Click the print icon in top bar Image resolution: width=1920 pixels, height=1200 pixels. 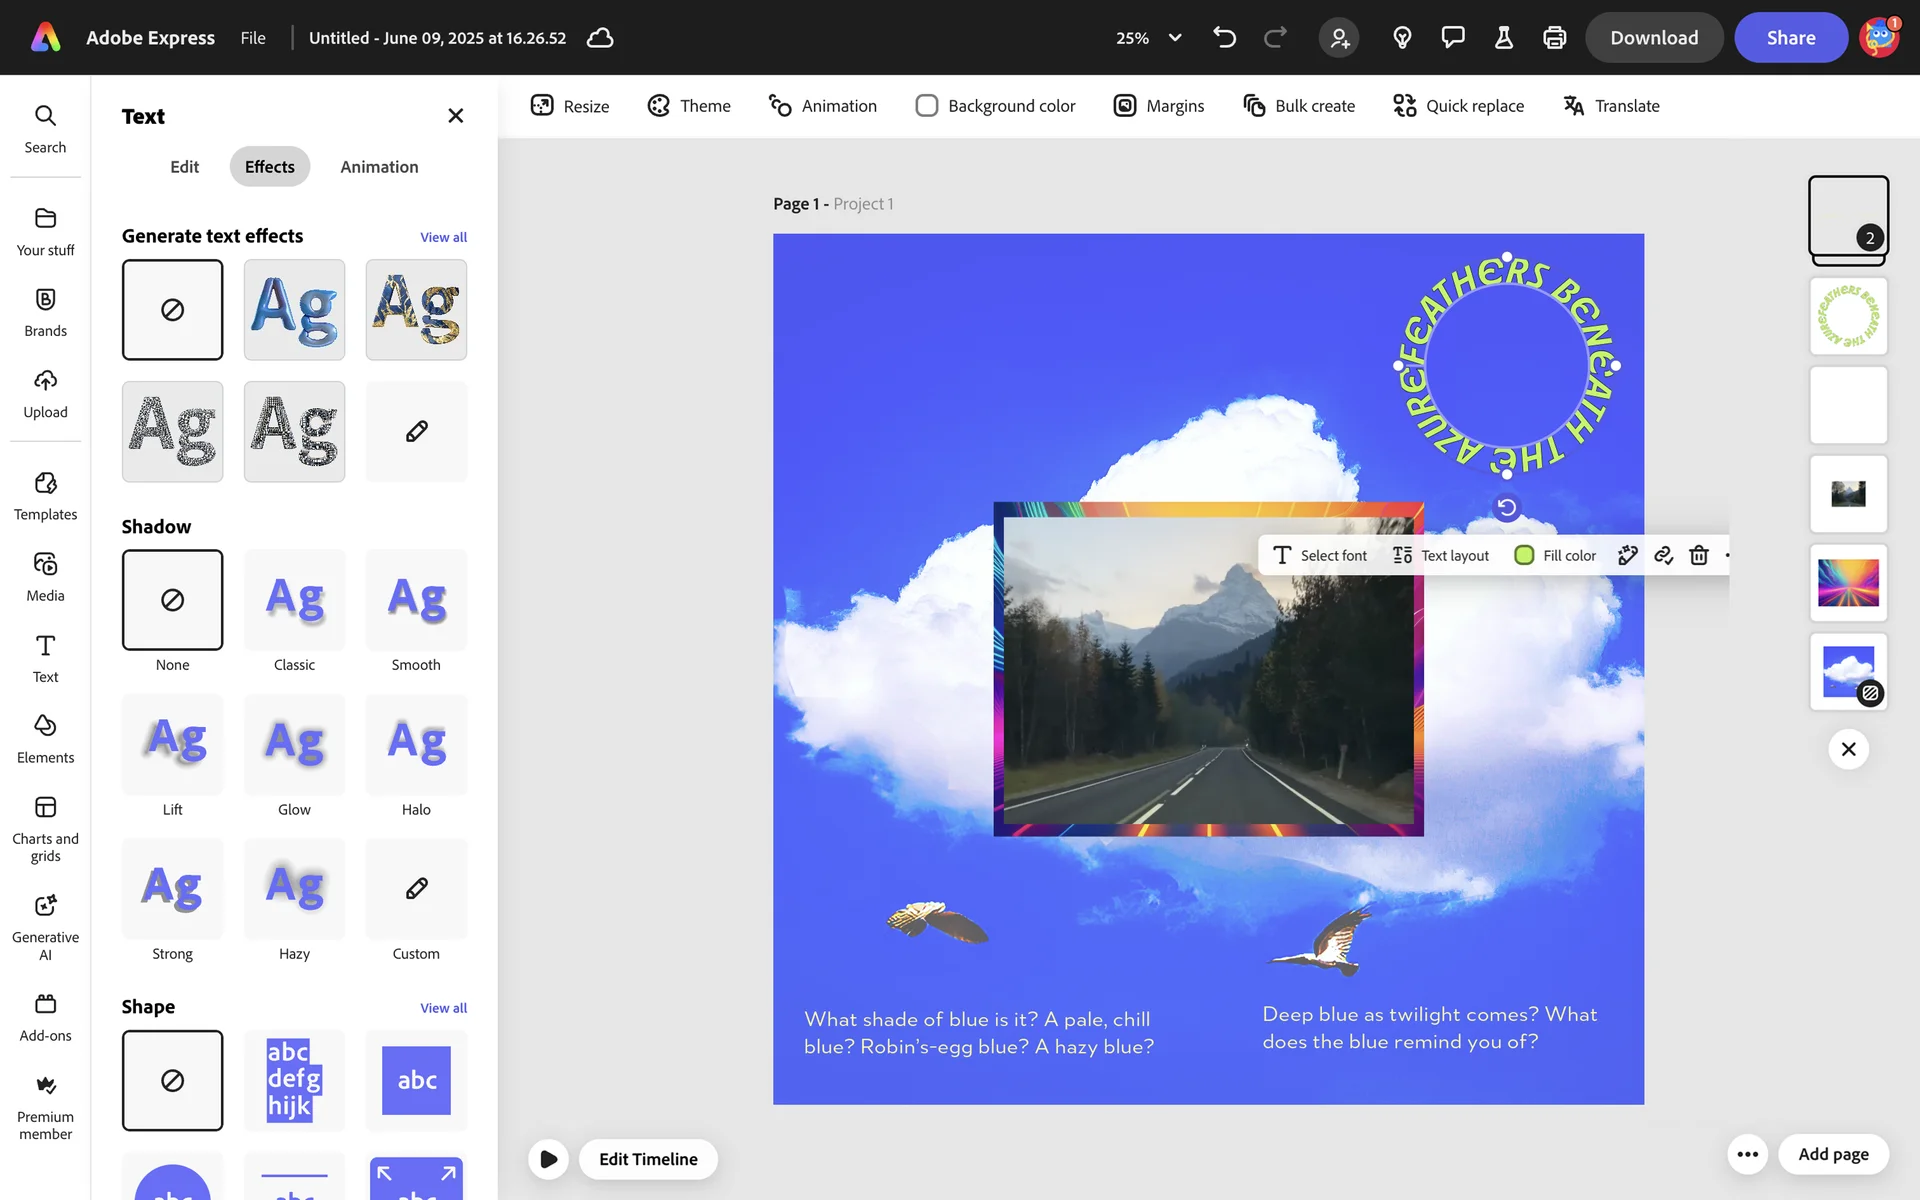click(x=1554, y=38)
